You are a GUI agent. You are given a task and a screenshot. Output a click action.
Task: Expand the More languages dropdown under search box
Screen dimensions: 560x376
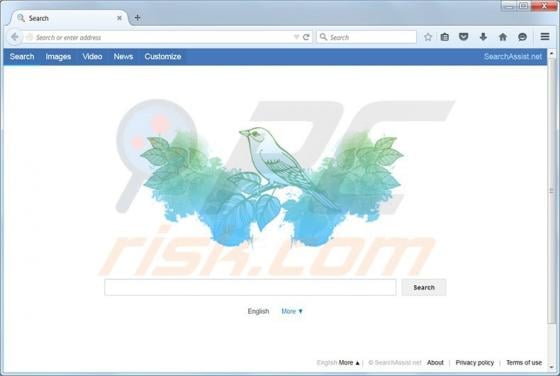tap(292, 311)
